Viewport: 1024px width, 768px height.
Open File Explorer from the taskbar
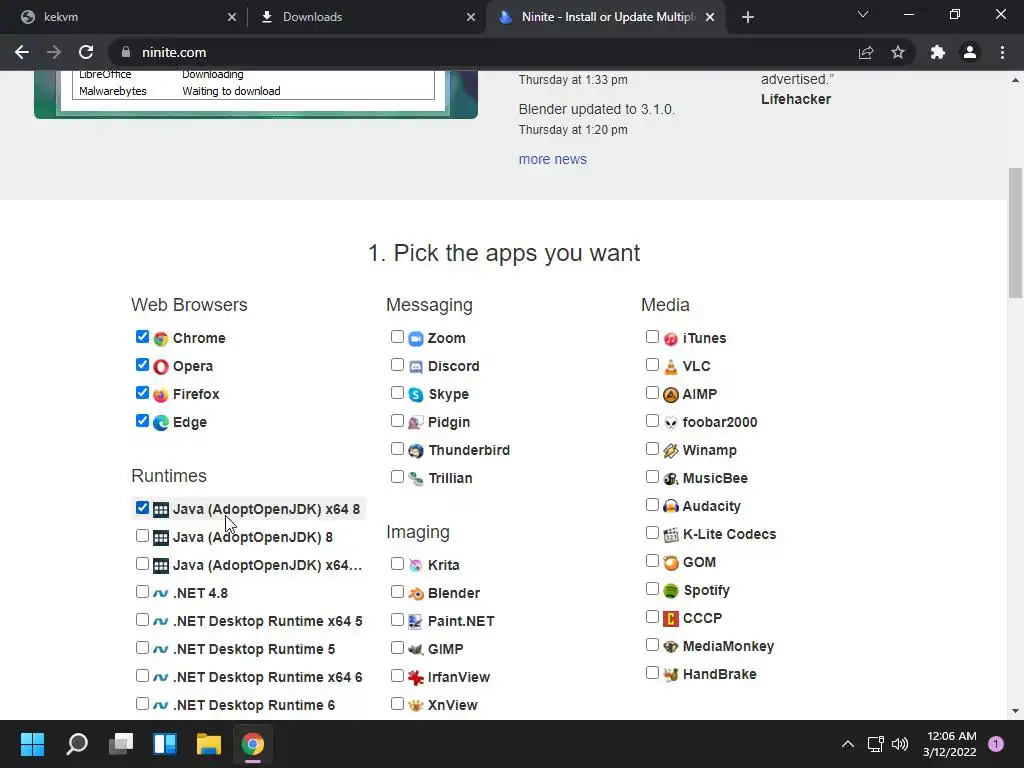tap(209, 744)
